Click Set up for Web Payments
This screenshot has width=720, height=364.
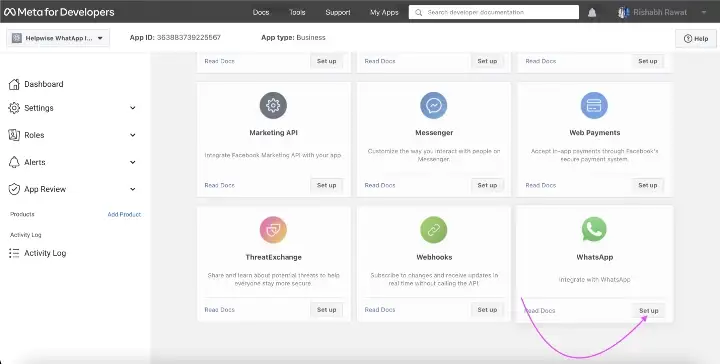(647, 185)
